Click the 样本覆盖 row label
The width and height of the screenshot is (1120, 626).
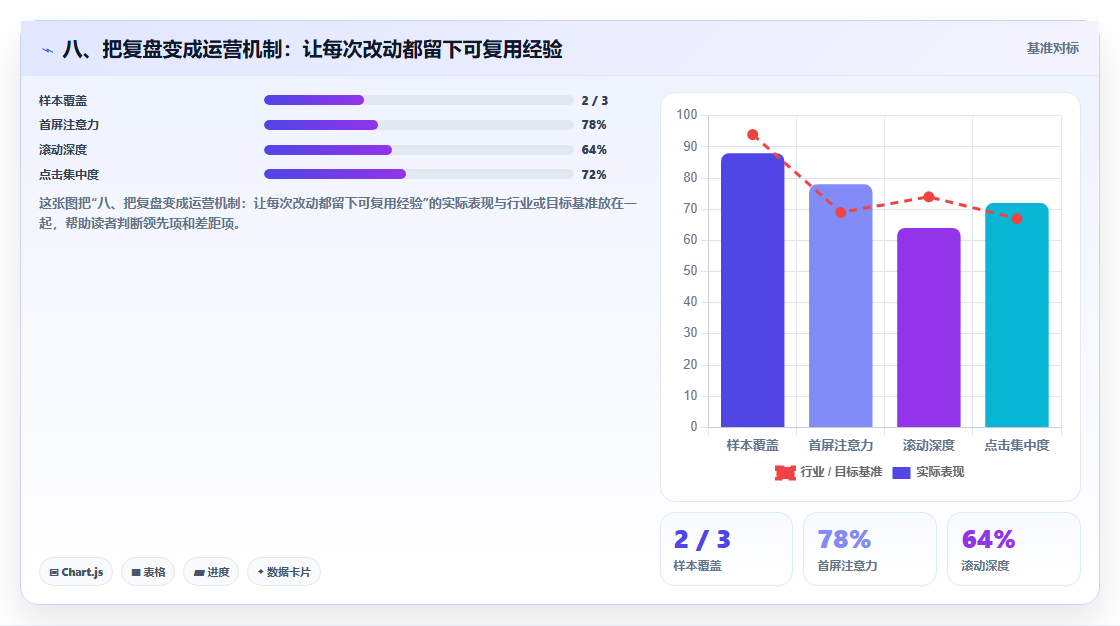click(x=63, y=101)
